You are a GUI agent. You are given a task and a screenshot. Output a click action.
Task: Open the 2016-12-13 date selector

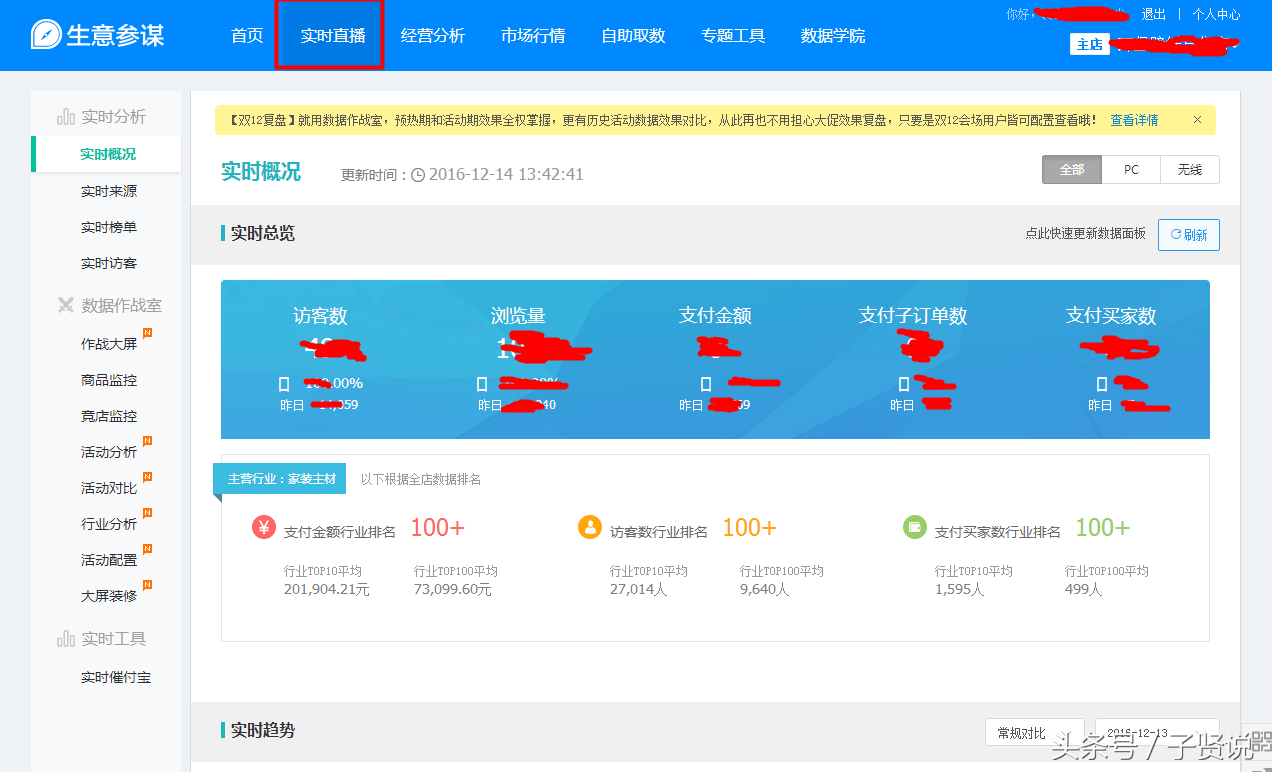(x=1156, y=732)
